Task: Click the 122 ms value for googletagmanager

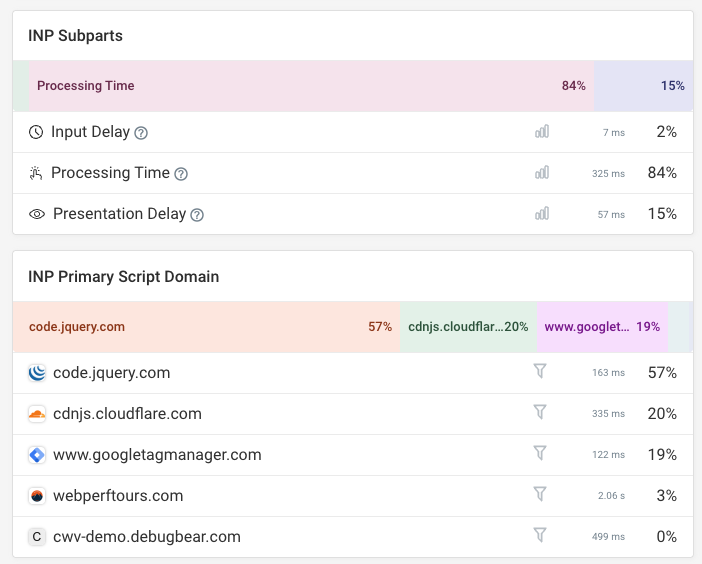Action: tap(608, 455)
